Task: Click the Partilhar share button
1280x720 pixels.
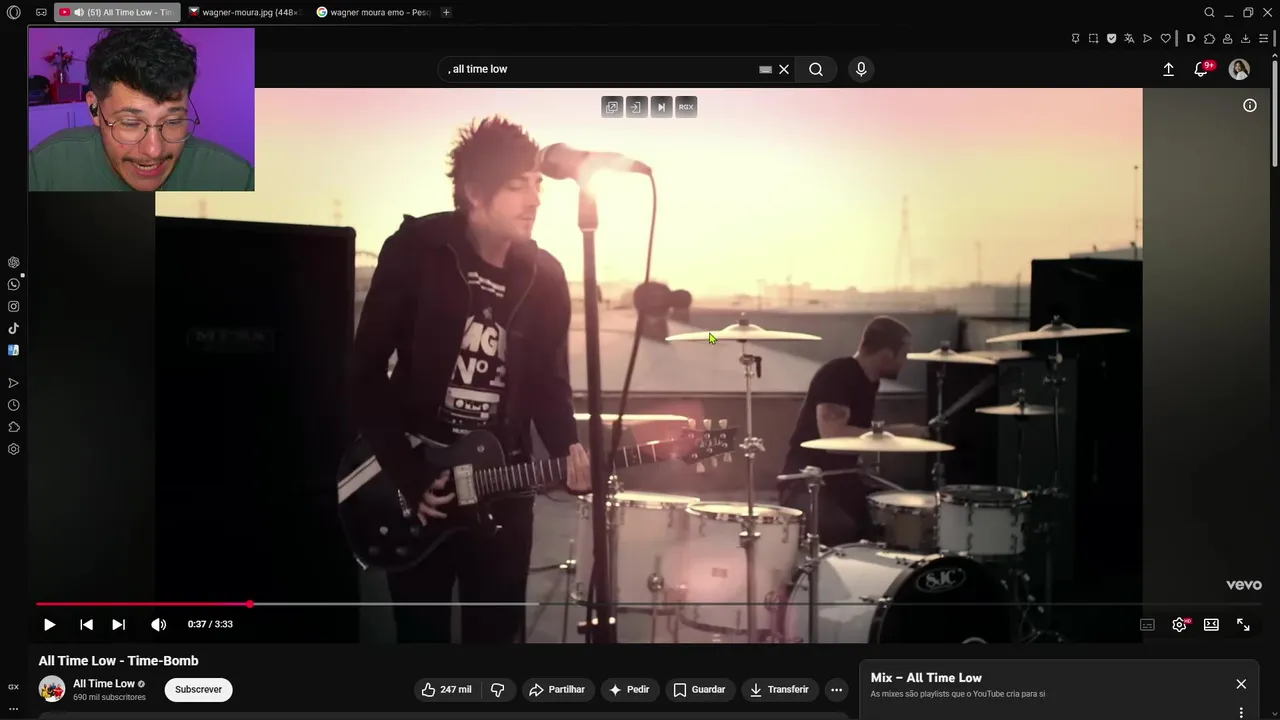Action: coord(557,689)
